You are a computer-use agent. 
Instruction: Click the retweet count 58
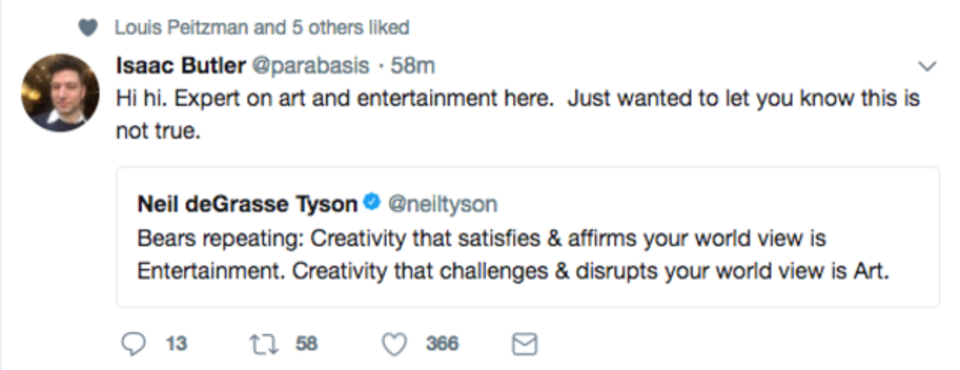point(307,344)
